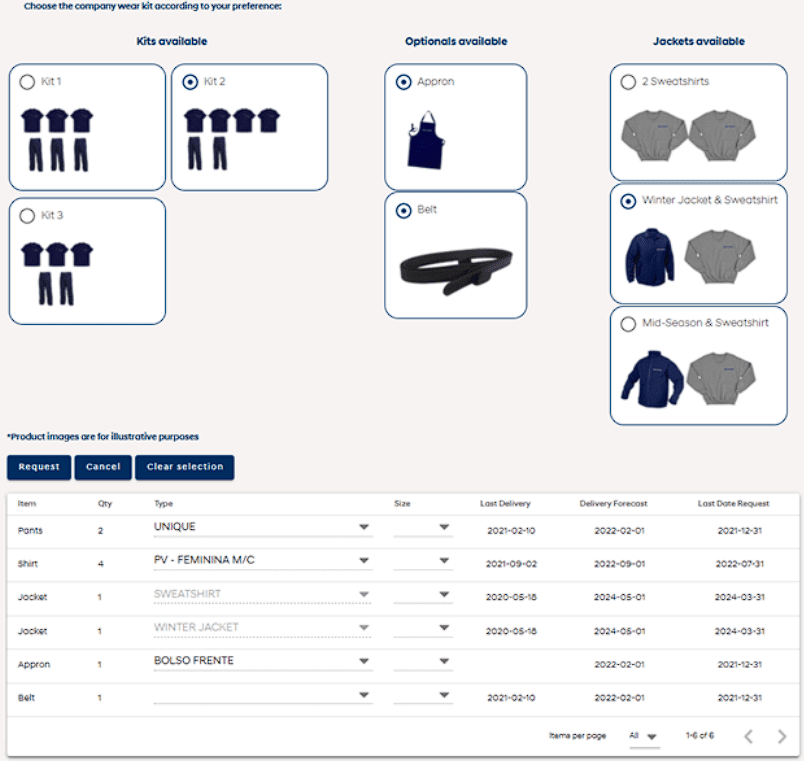
Task: Click Shirt delivery forecast 2022-09-01
Action: point(619,564)
